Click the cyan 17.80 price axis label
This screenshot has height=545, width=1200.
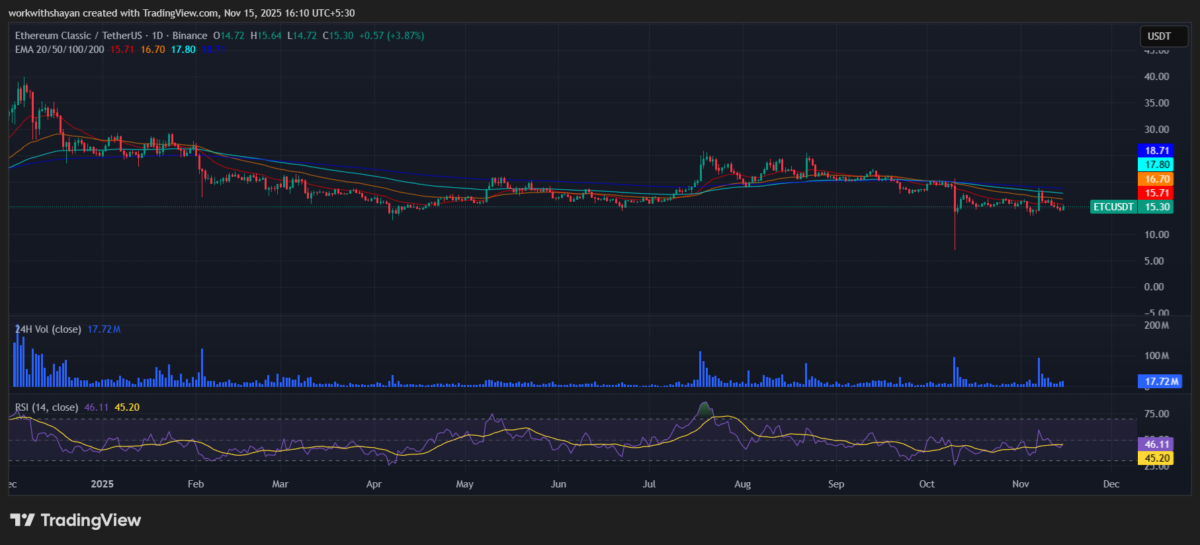(x=1156, y=163)
